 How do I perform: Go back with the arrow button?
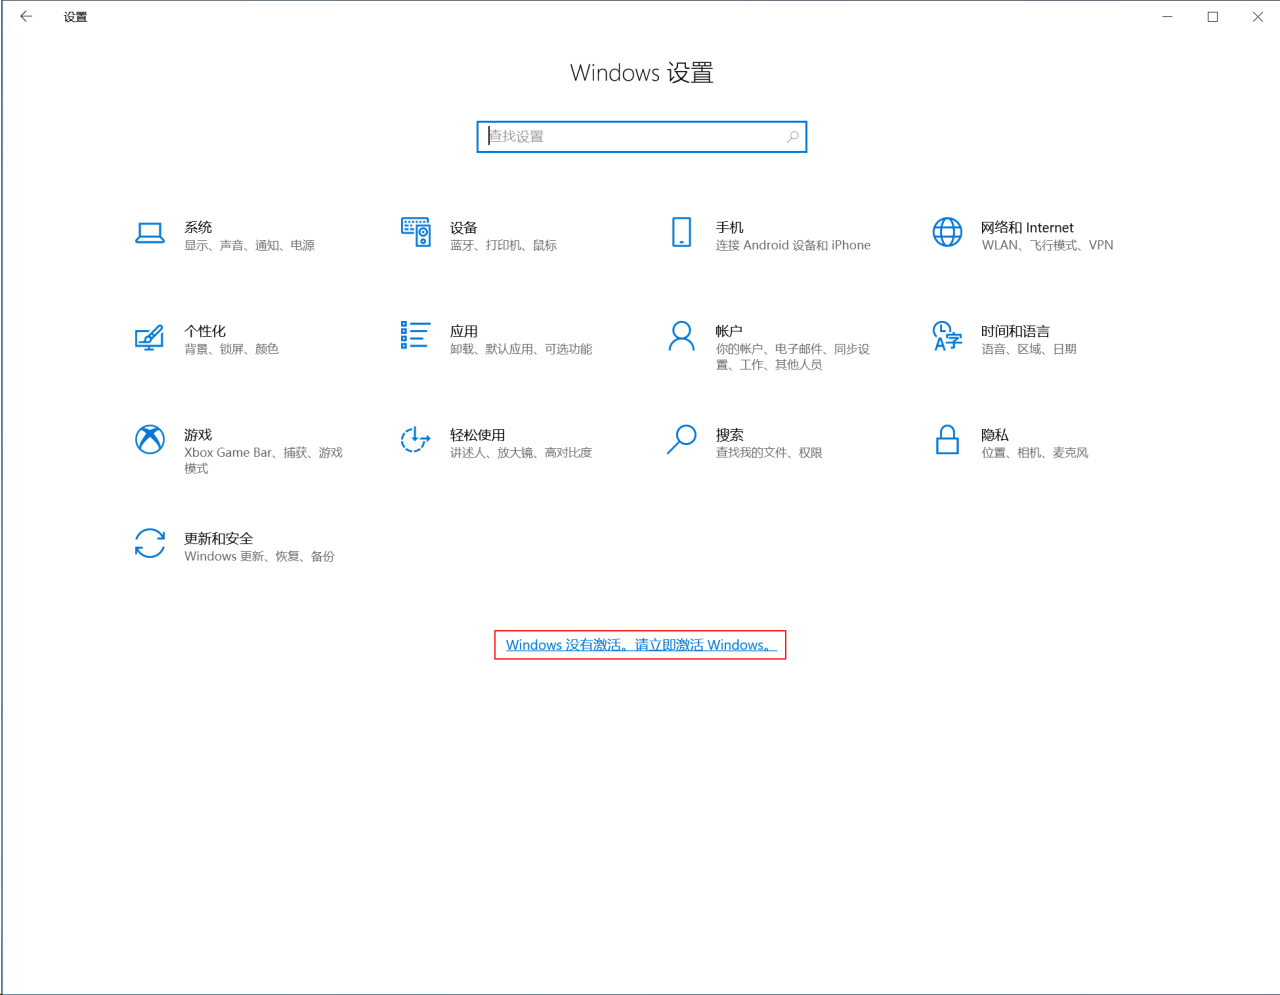pyautogui.click(x=26, y=16)
